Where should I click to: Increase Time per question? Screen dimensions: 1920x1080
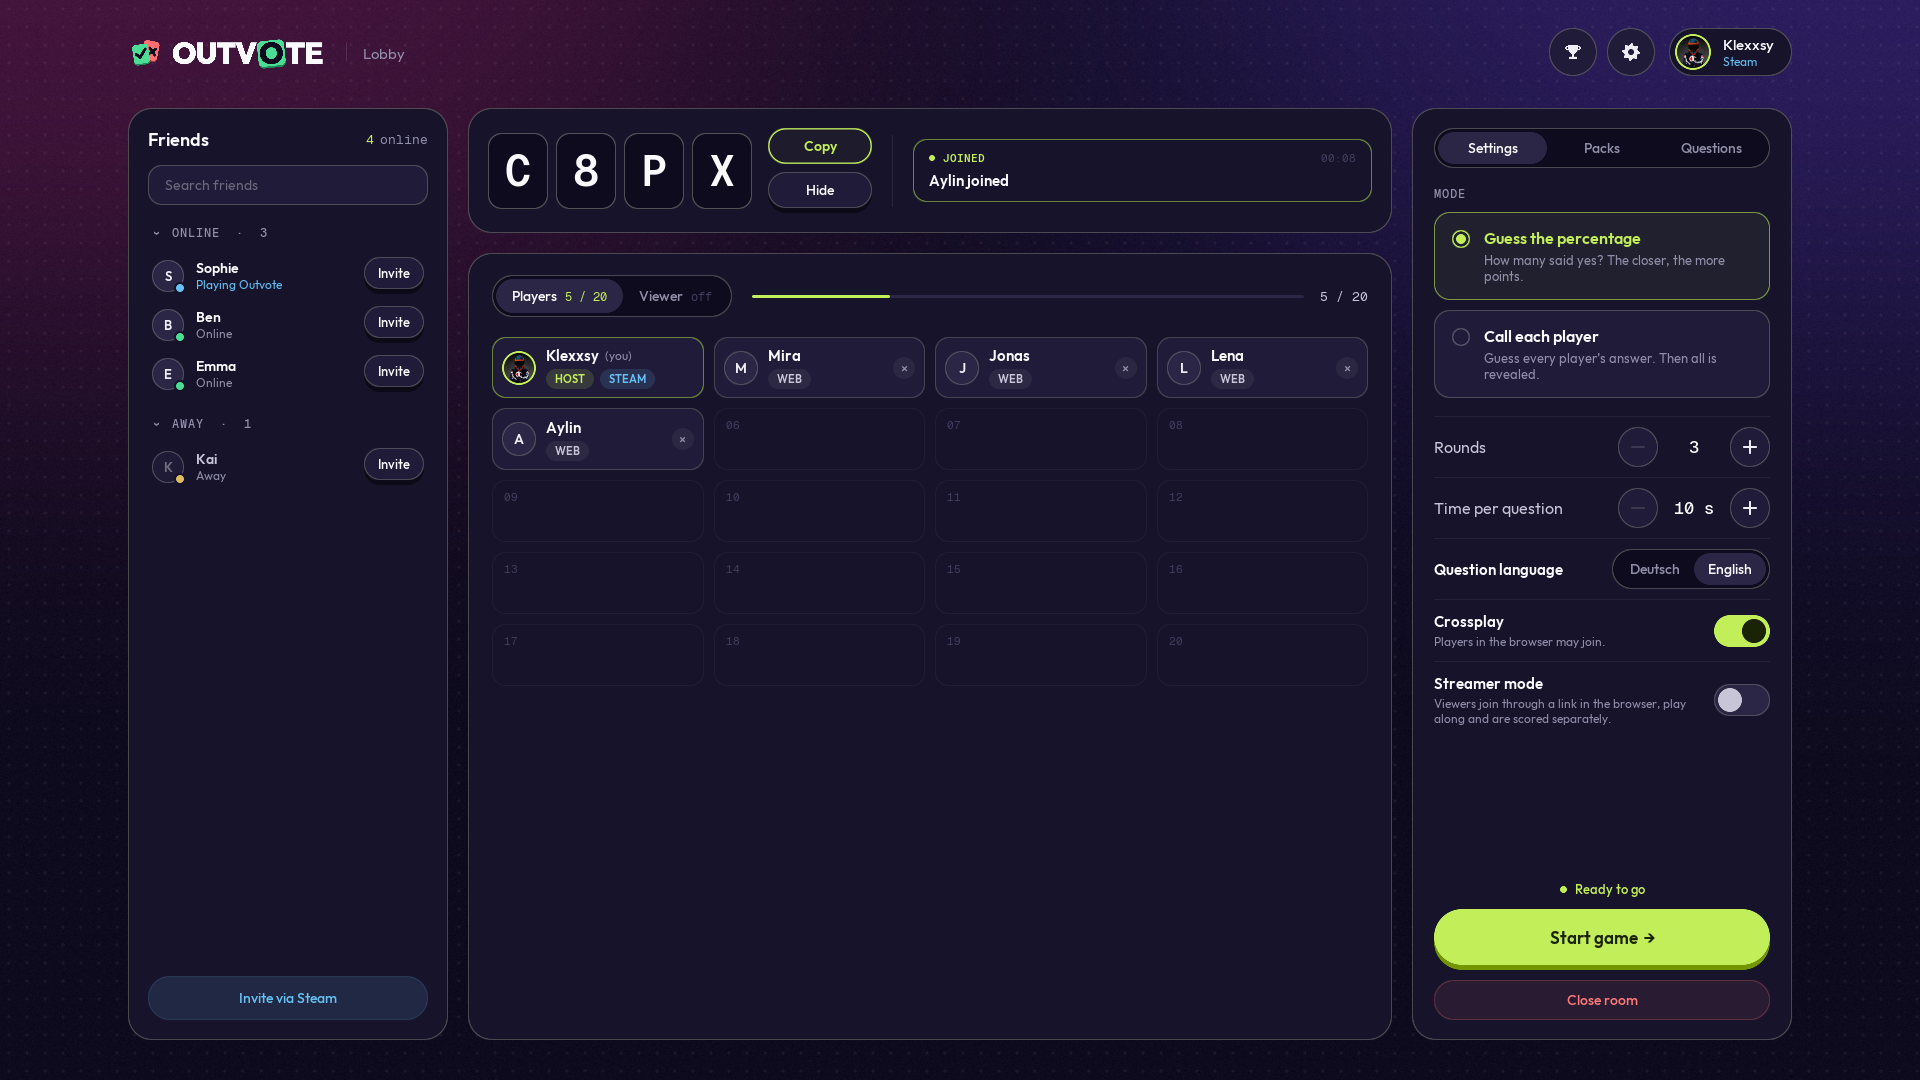pos(1750,508)
